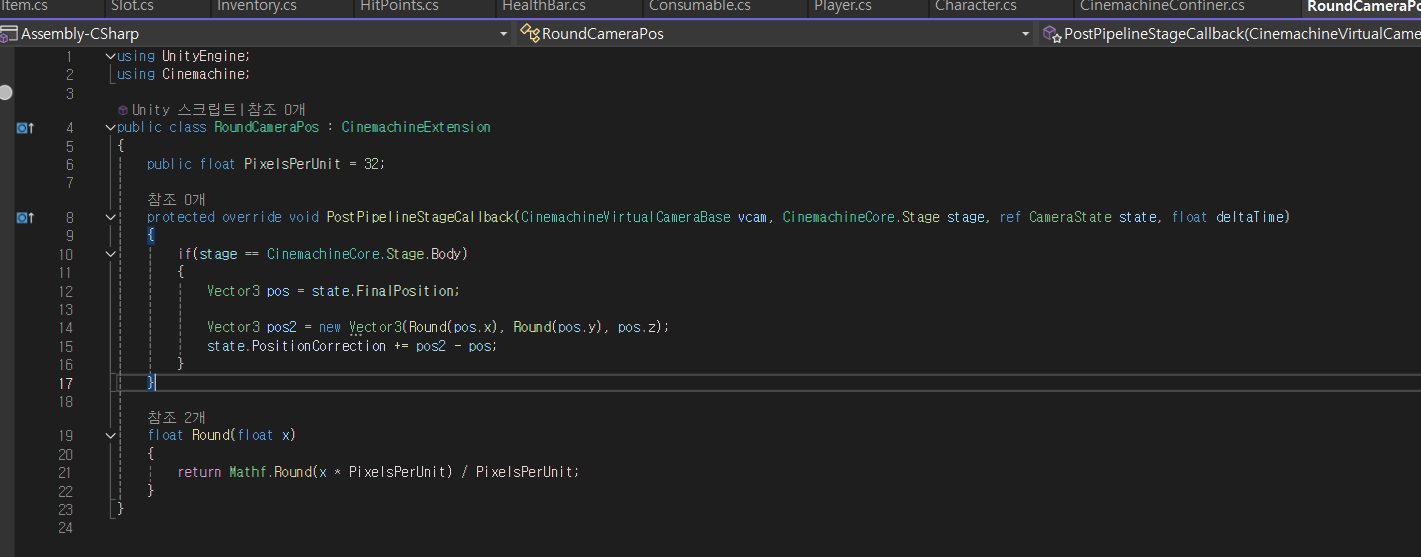Click the Assembly-CSharp project icon

8,34
